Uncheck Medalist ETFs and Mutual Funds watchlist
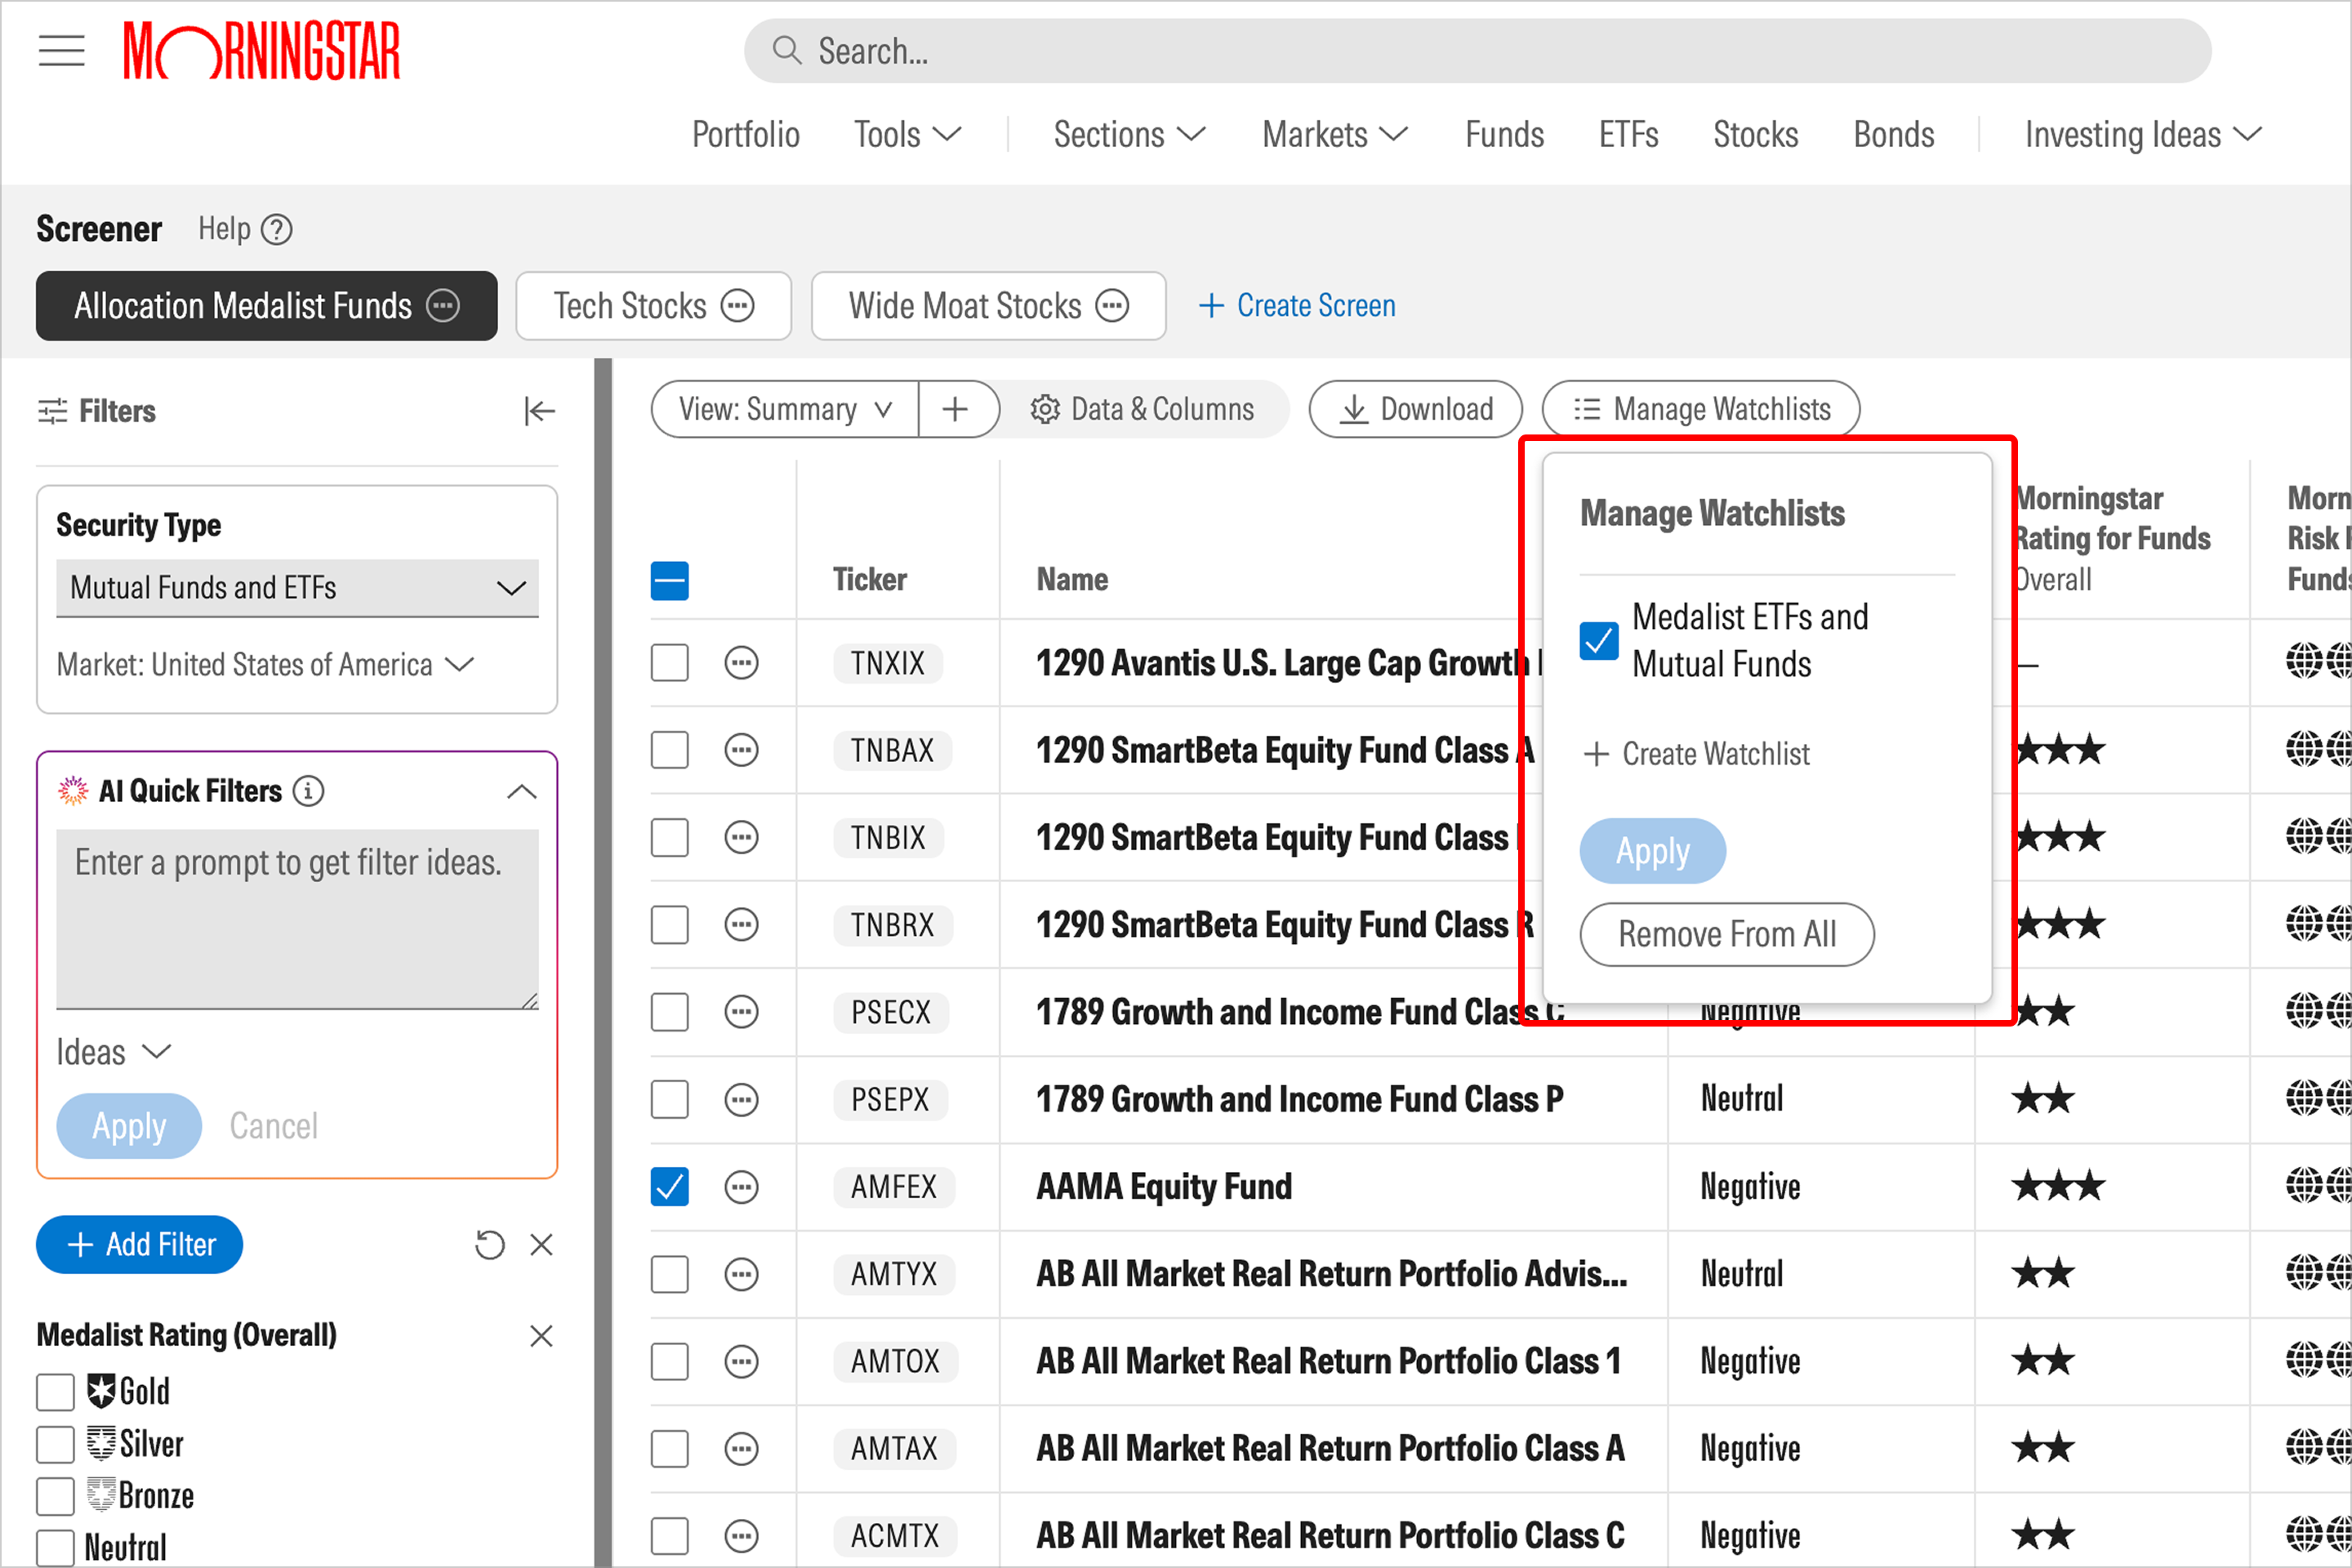2352x1568 pixels. point(1599,640)
